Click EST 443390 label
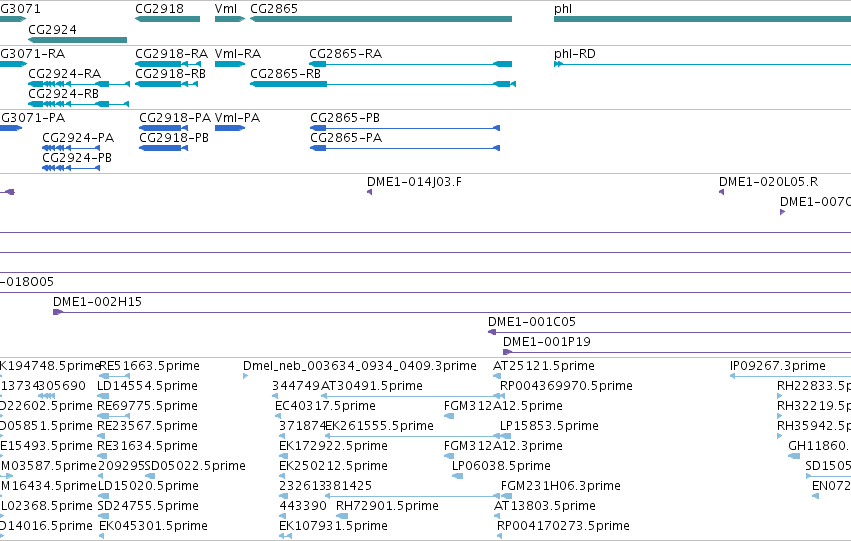The width and height of the screenshot is (851, 541). point(303,506)
